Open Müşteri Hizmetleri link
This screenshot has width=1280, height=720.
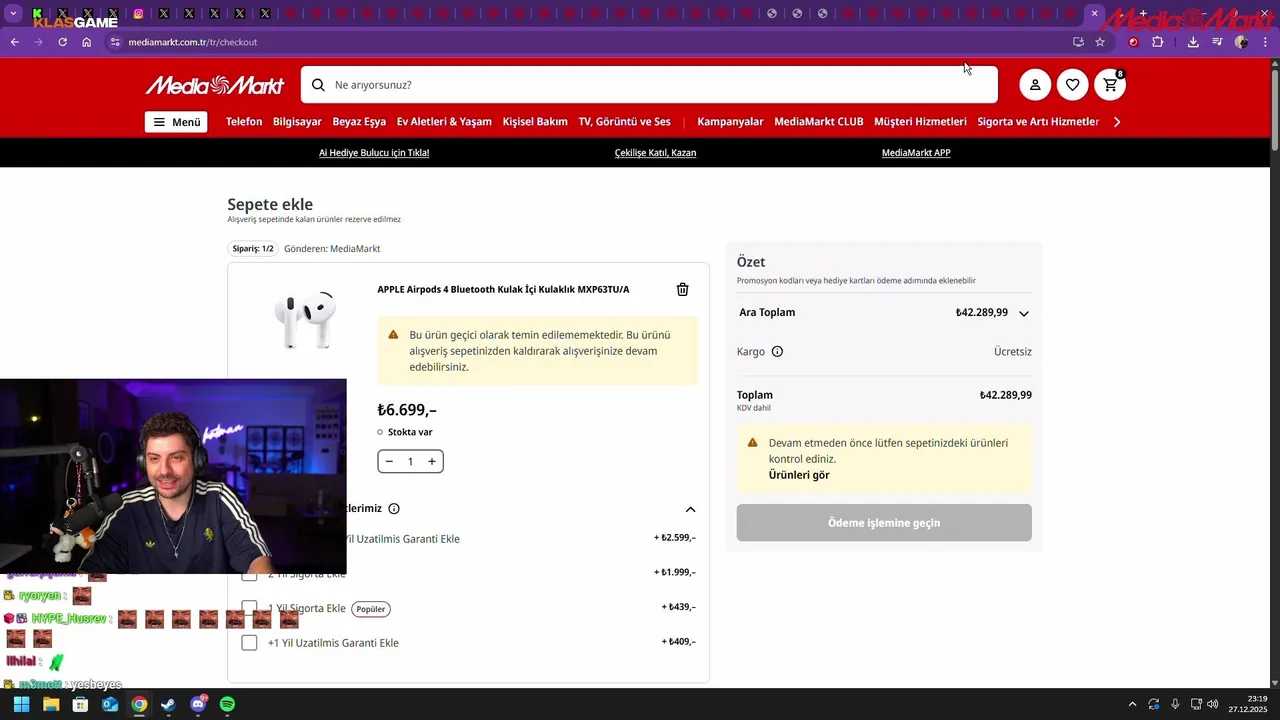[920, 122]
